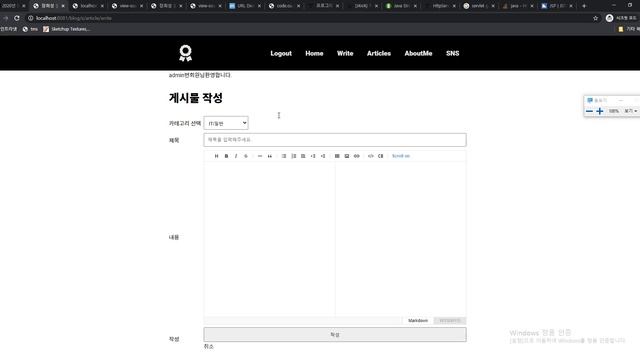This screenshot has width=640, height=360.
Task: Insert a link via editor toolbar
Action: click(356, 156)
